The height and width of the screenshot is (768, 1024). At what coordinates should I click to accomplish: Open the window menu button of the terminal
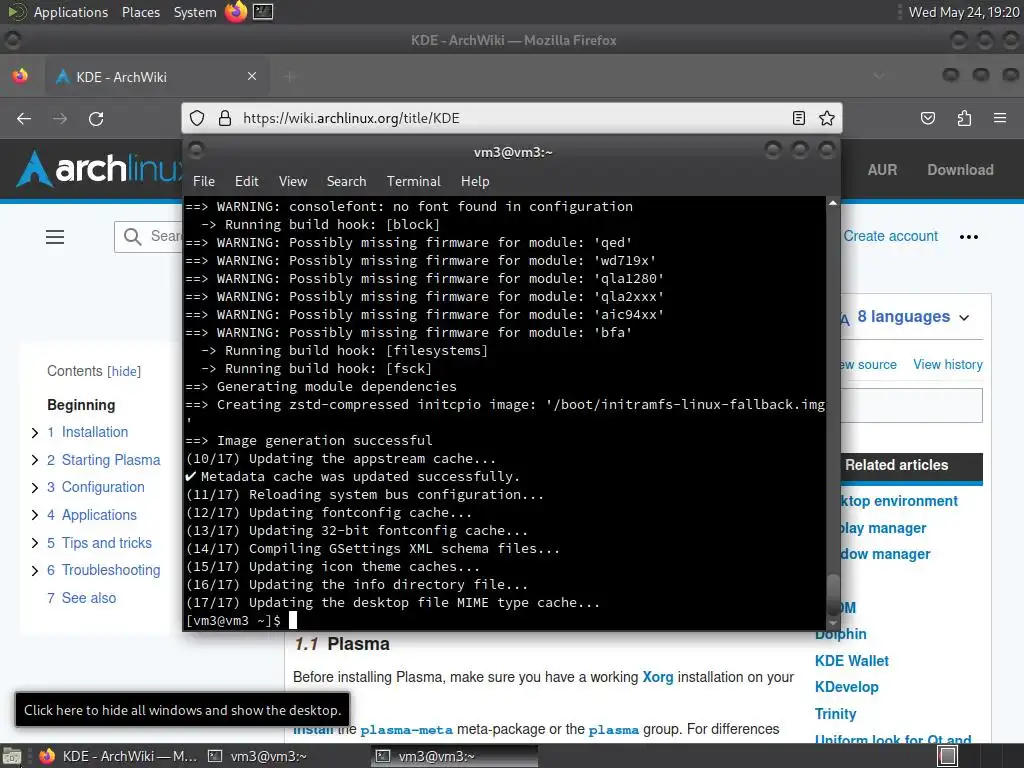pyautogui.click(x=196, y=151)
